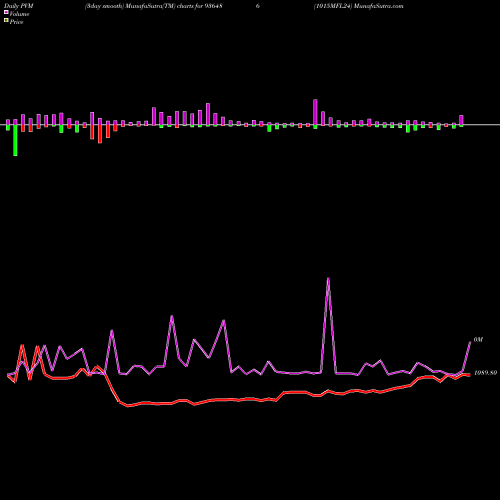Click the '(1015MFL24) MunafaSutra.com' heading

point(358,6)
